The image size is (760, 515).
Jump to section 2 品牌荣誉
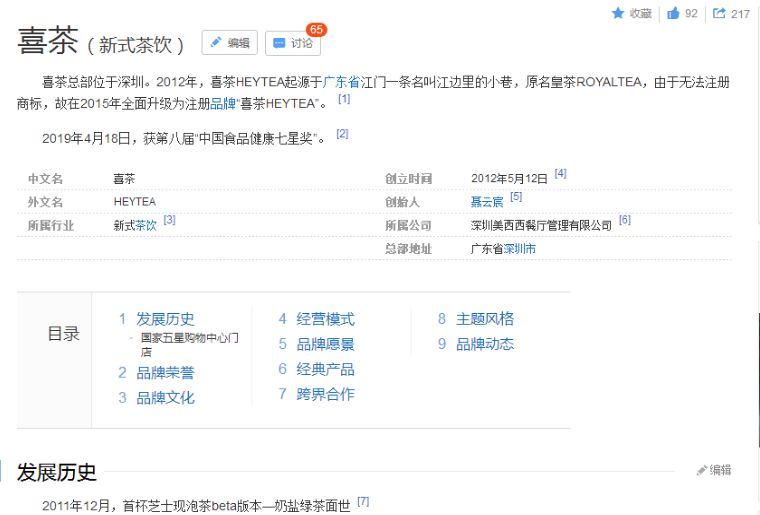tap(165, 373)
